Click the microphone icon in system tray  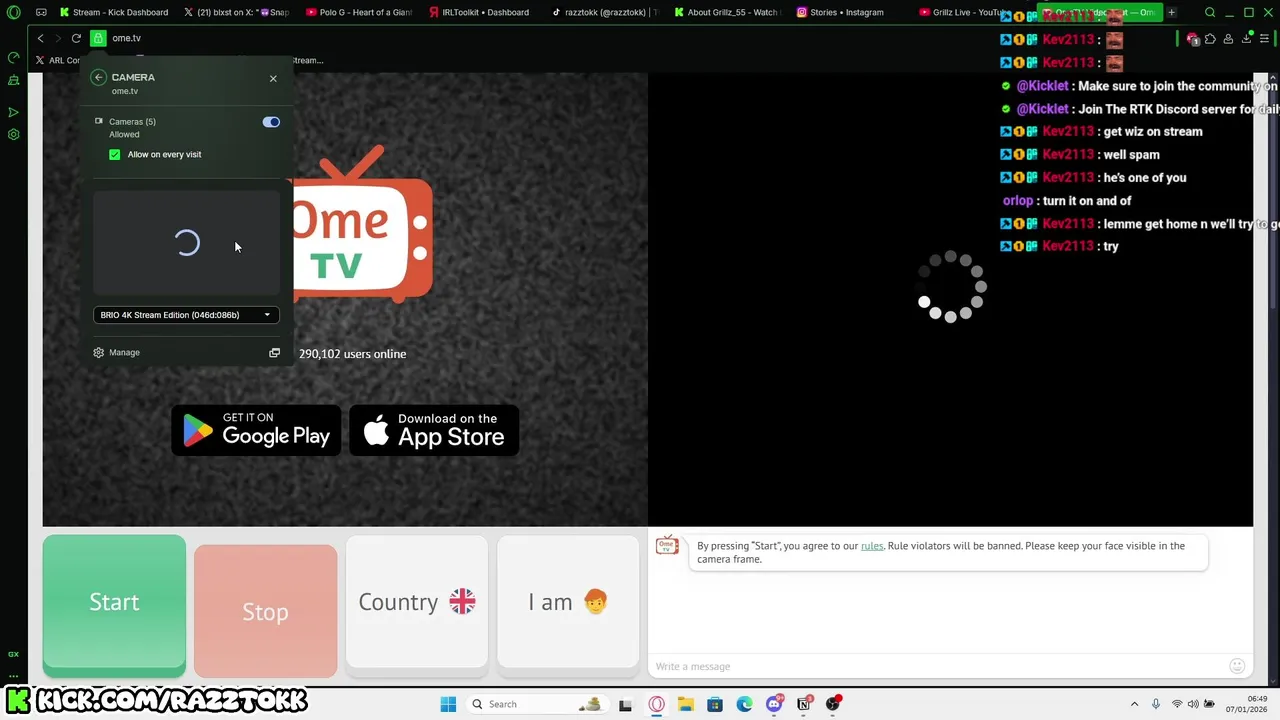coord(1156,704)
